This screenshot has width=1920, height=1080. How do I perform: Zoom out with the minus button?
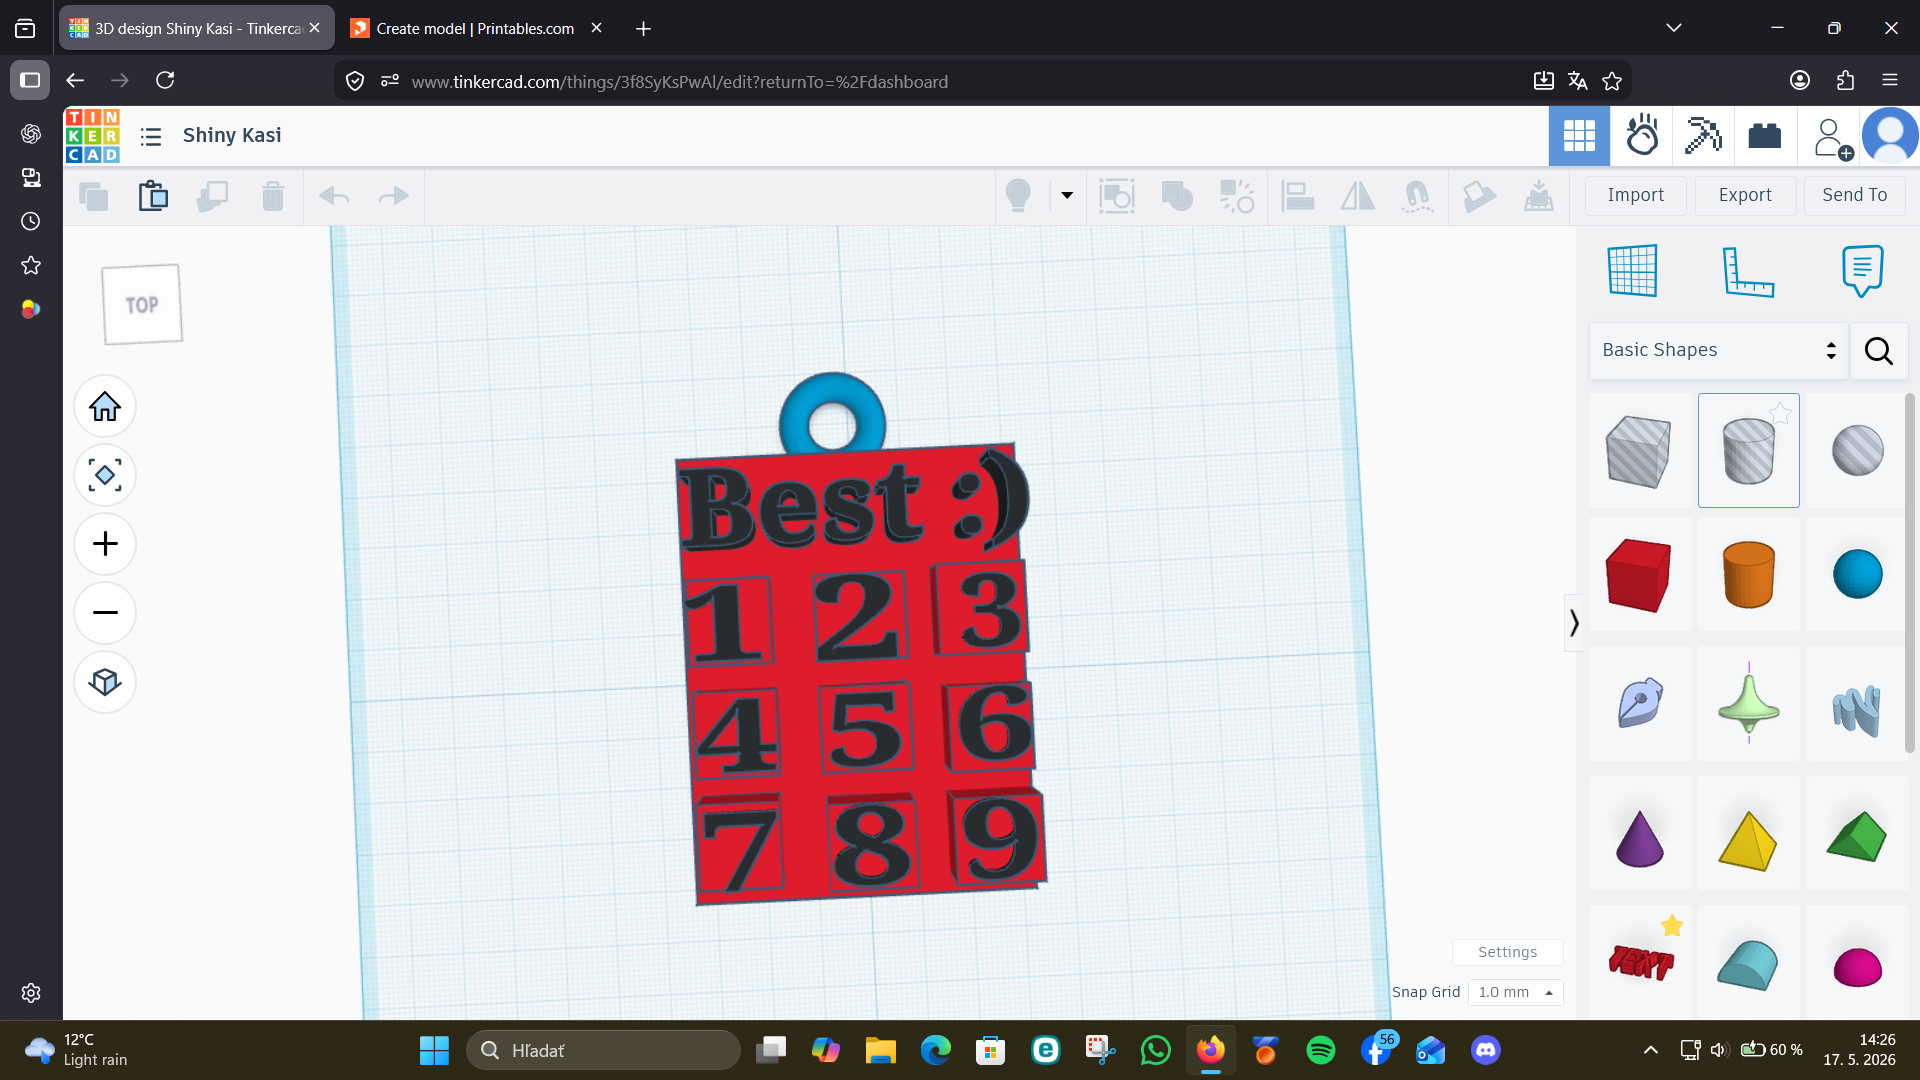click(105, 612)
